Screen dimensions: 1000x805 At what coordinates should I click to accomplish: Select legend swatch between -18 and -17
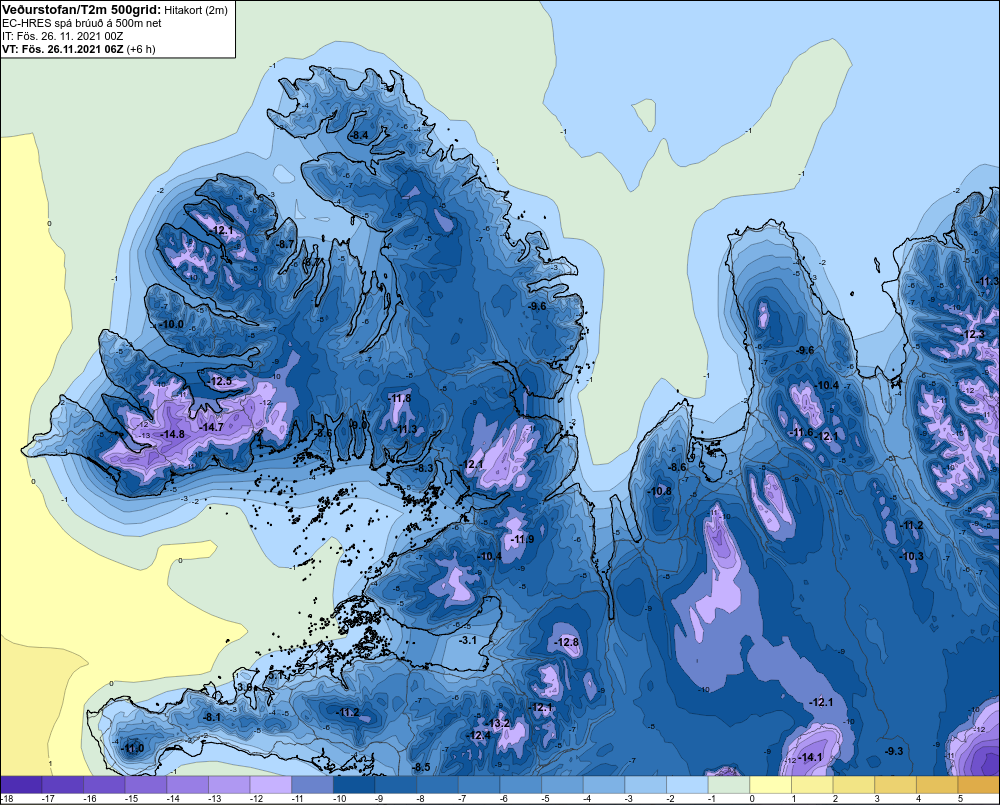click(22, 785)
